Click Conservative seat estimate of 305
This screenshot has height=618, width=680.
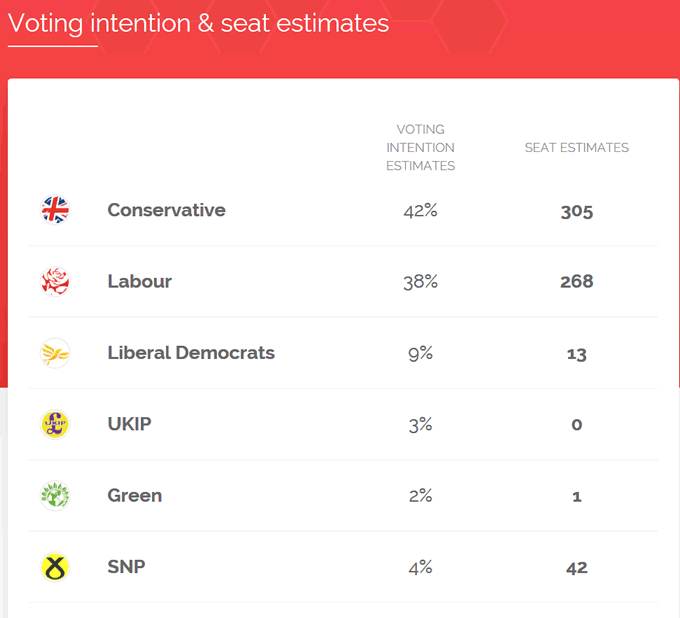click(577, 211)
